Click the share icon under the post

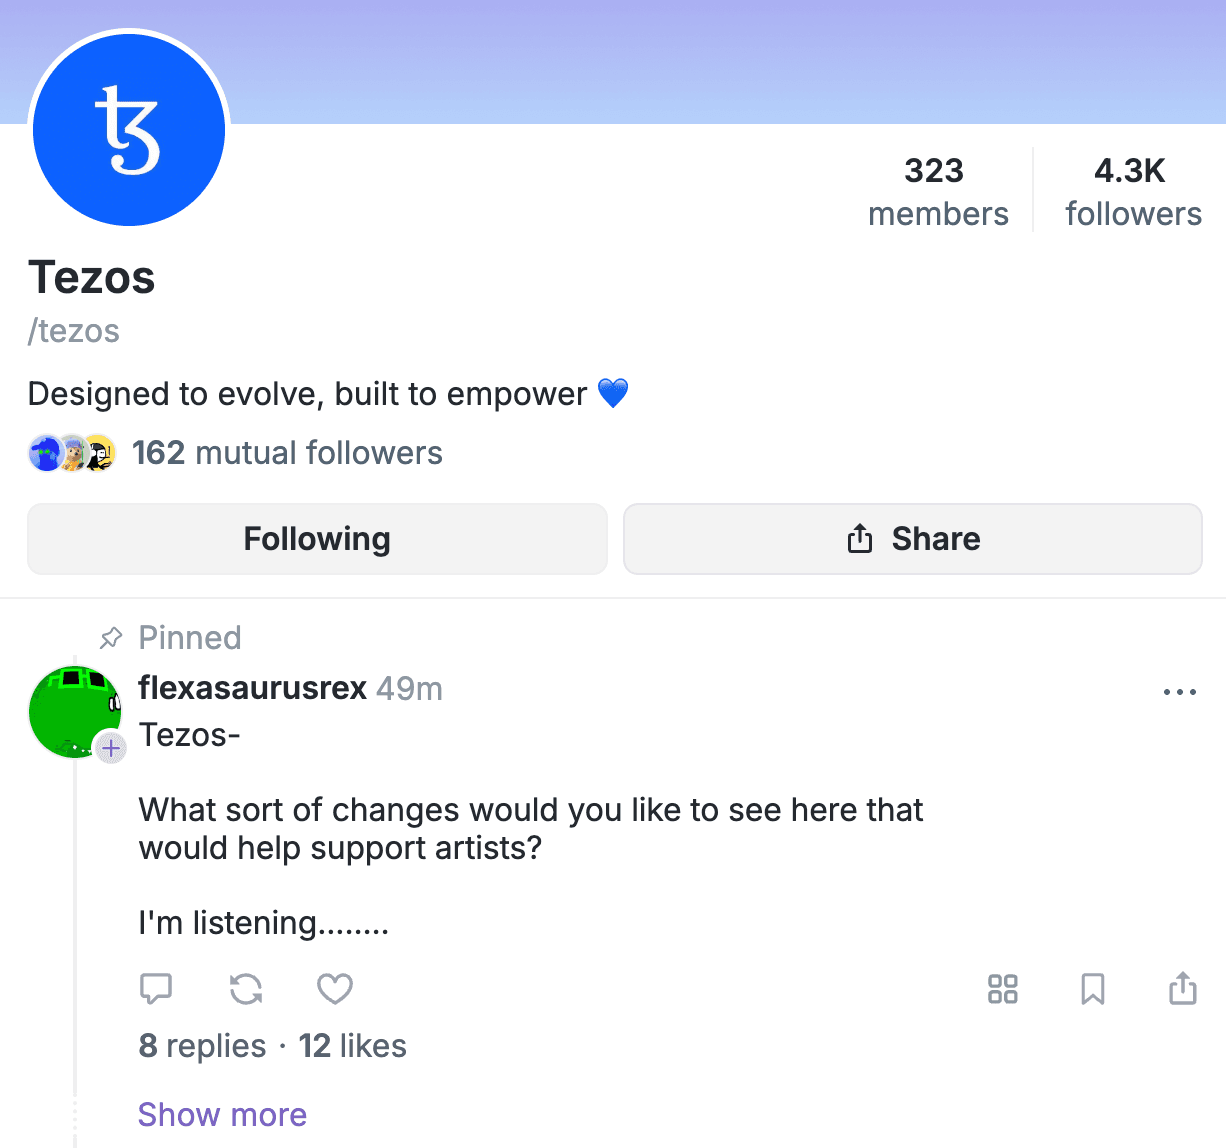1183,989
